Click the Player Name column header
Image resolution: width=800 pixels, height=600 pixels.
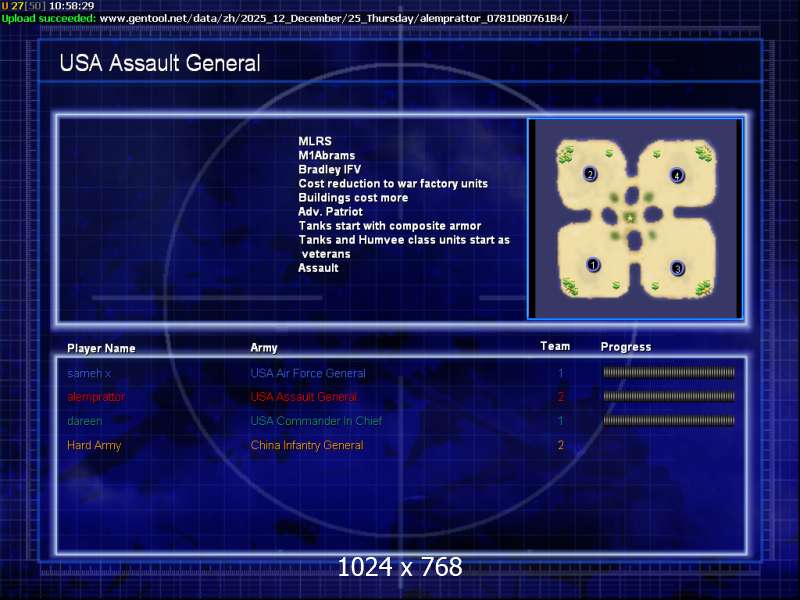(101, 348)
